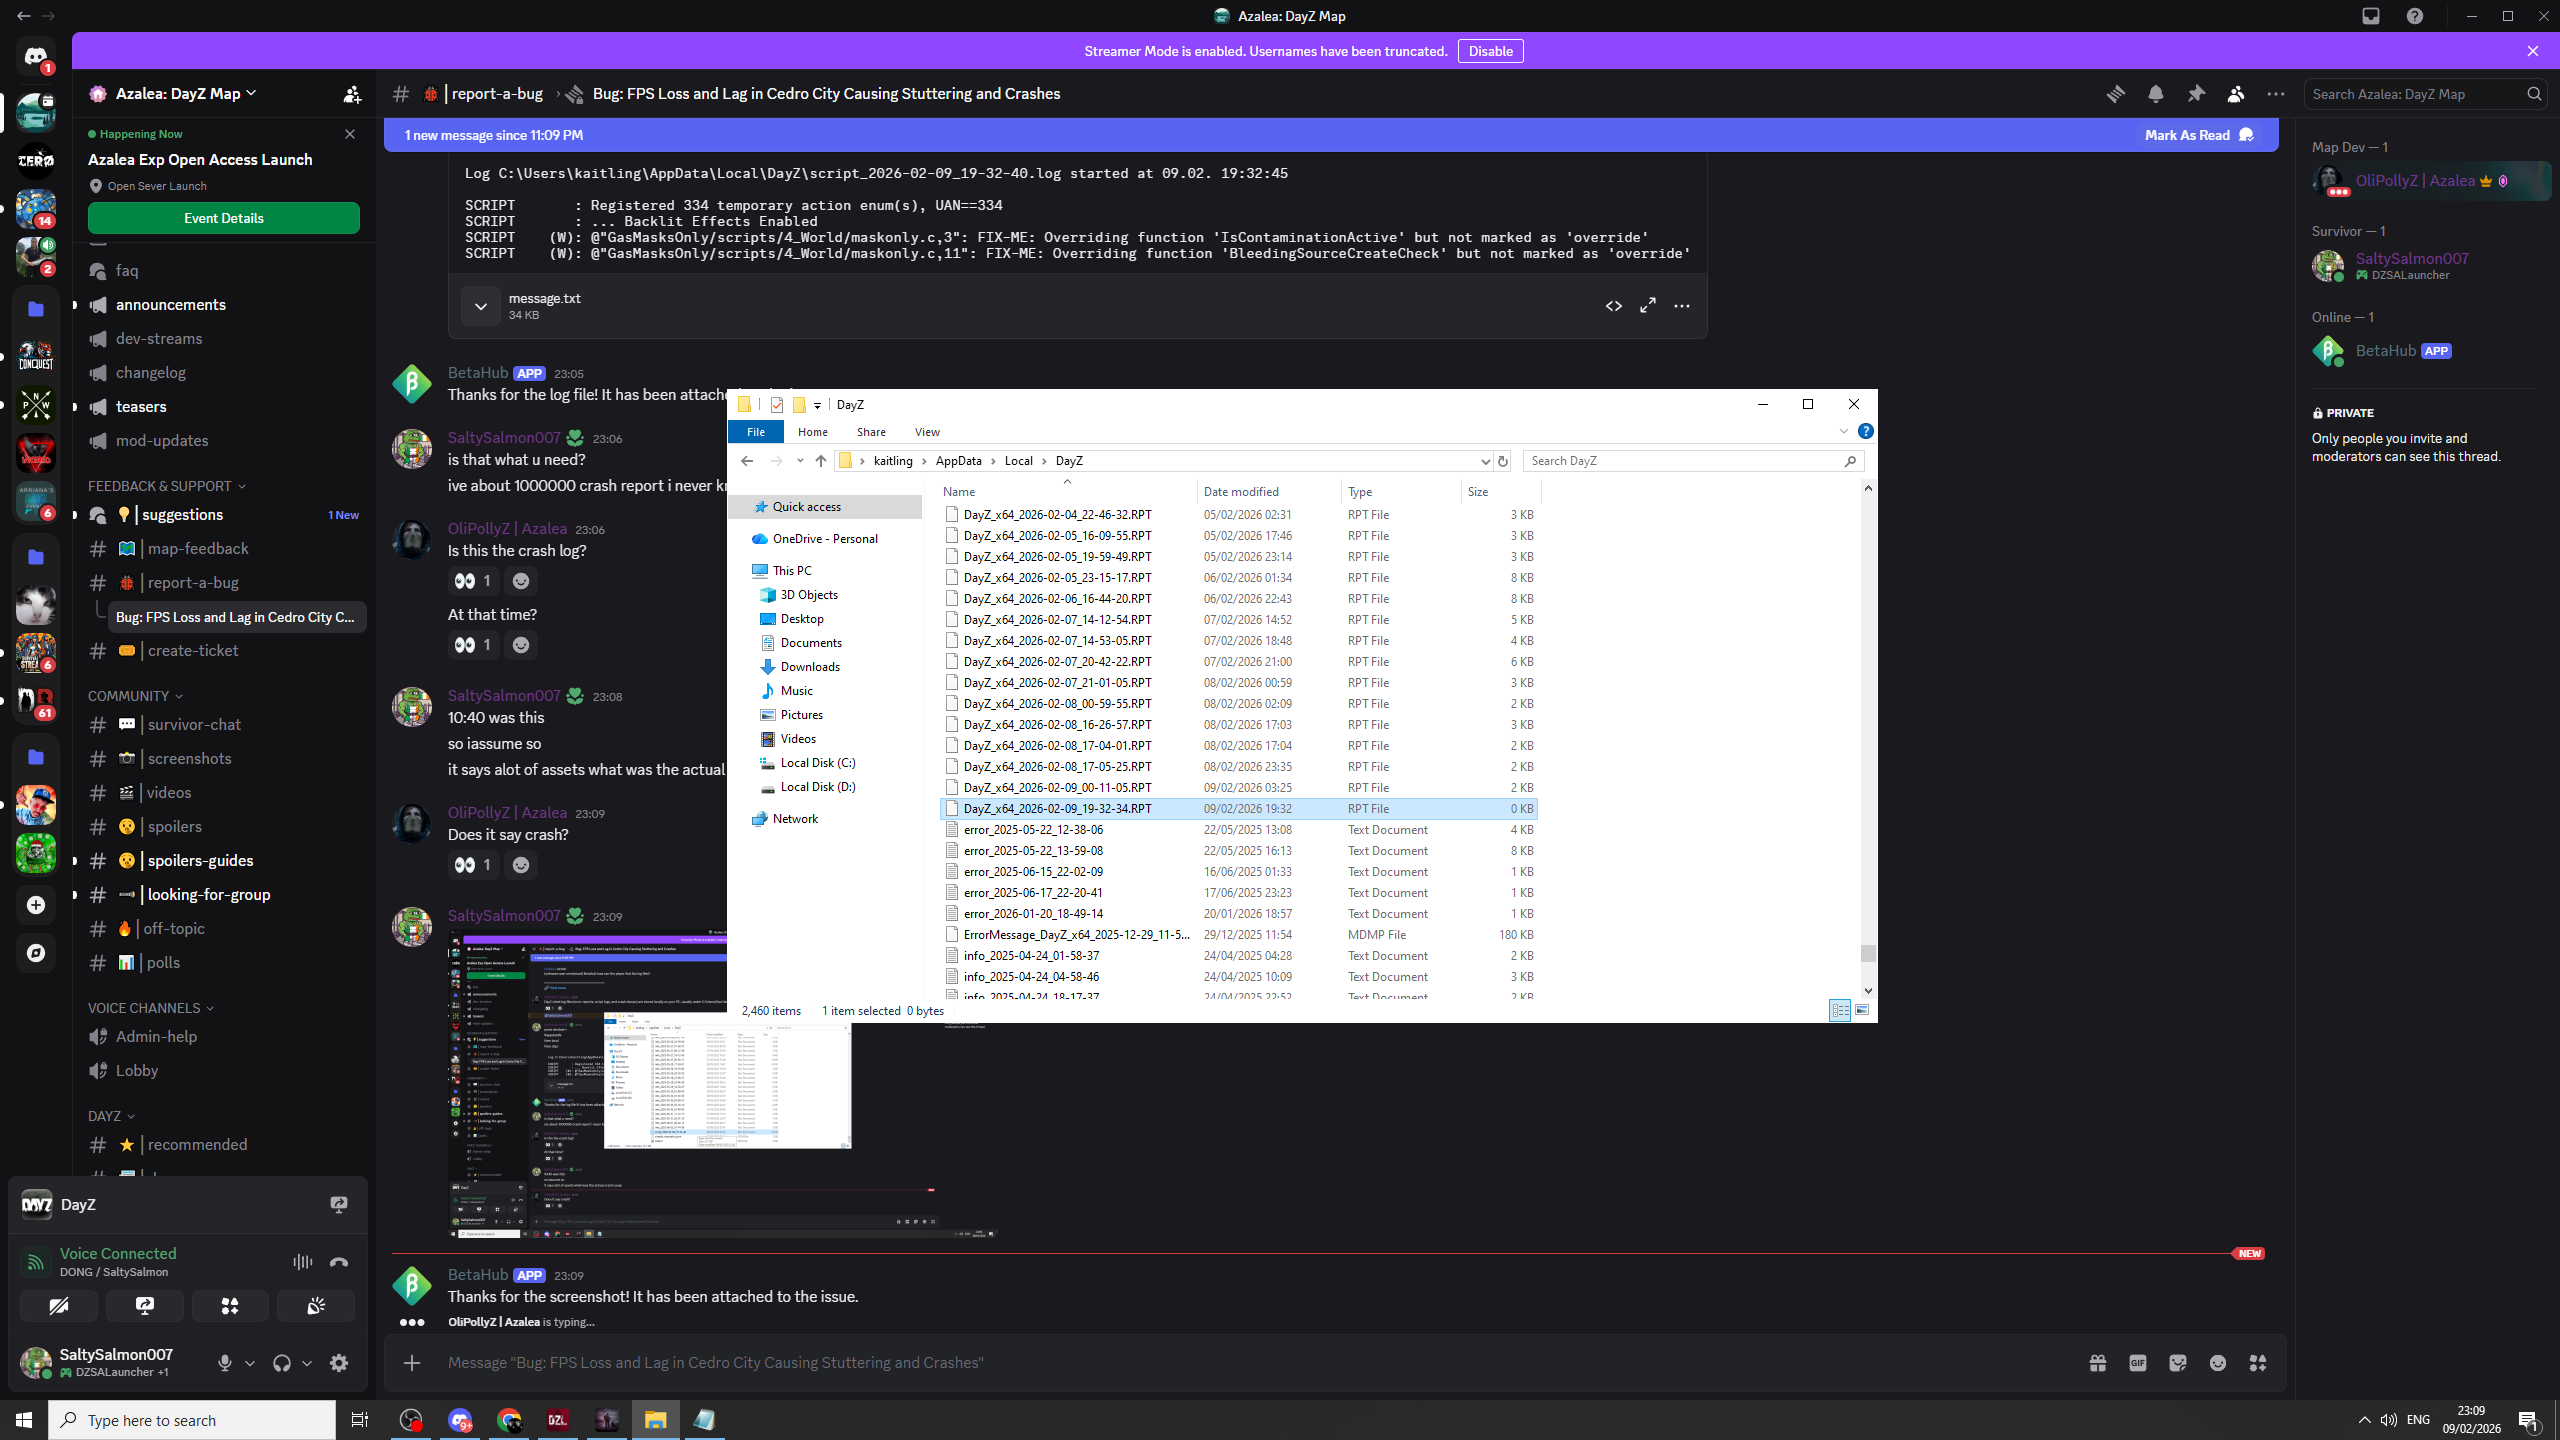View message.txt in full screen

(x=1647, y=306)
